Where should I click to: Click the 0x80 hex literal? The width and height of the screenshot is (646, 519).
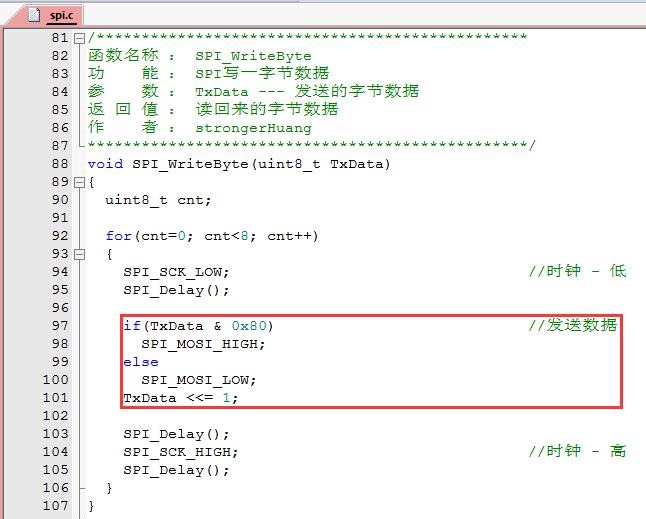pos(249,326)
